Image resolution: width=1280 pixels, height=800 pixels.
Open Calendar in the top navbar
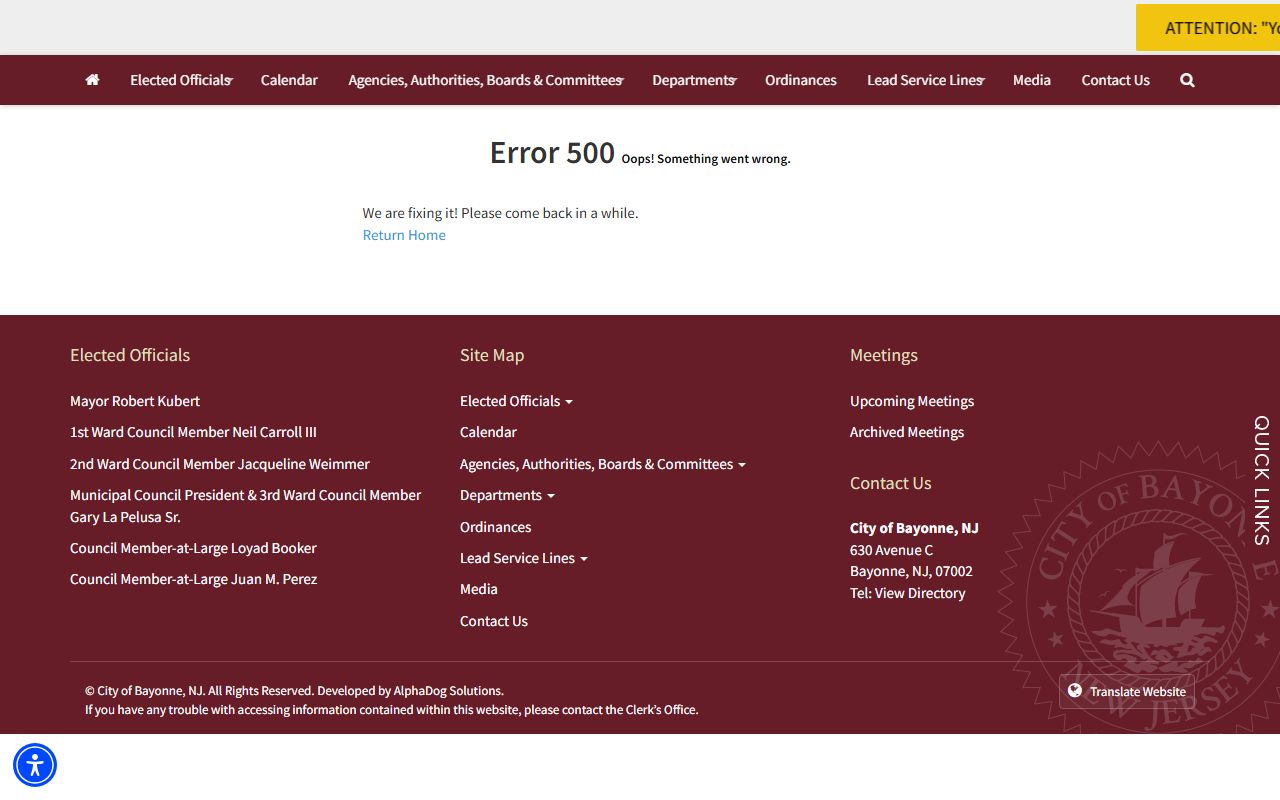point(289,80)
